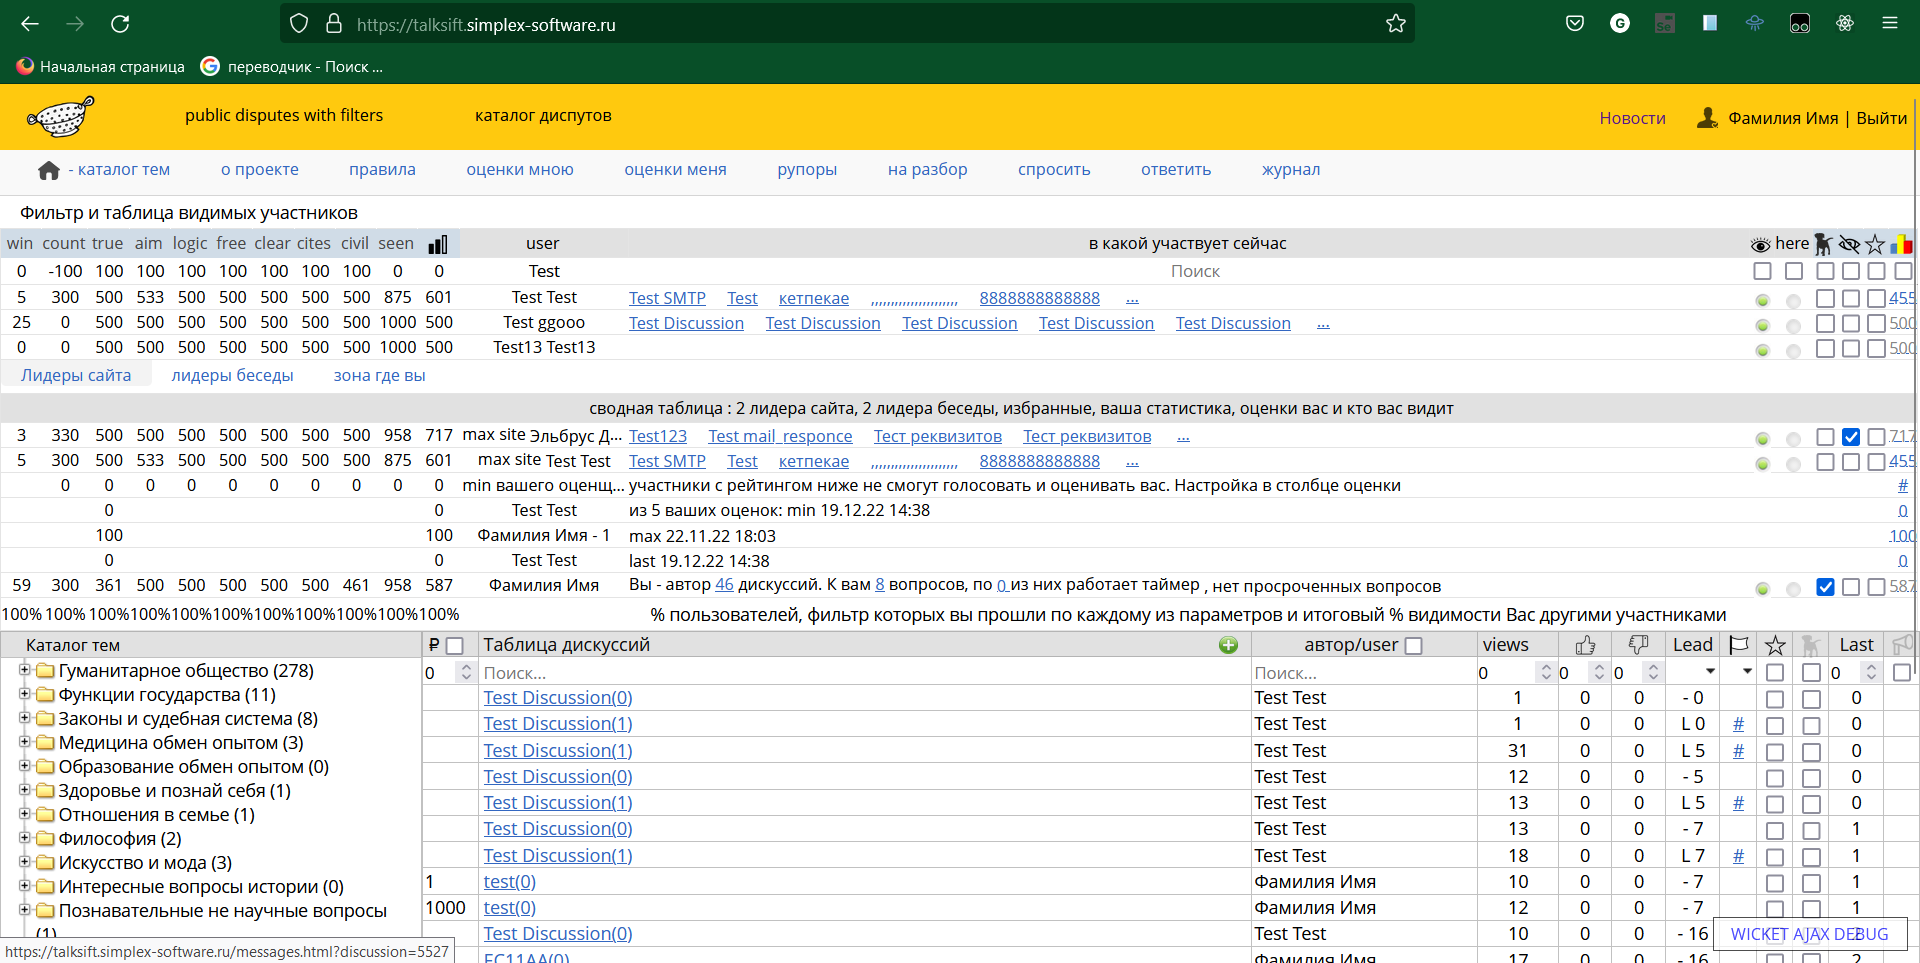Click the star icon in participants header
This screenshot has height=963, width=1920.
point(1875,244)
